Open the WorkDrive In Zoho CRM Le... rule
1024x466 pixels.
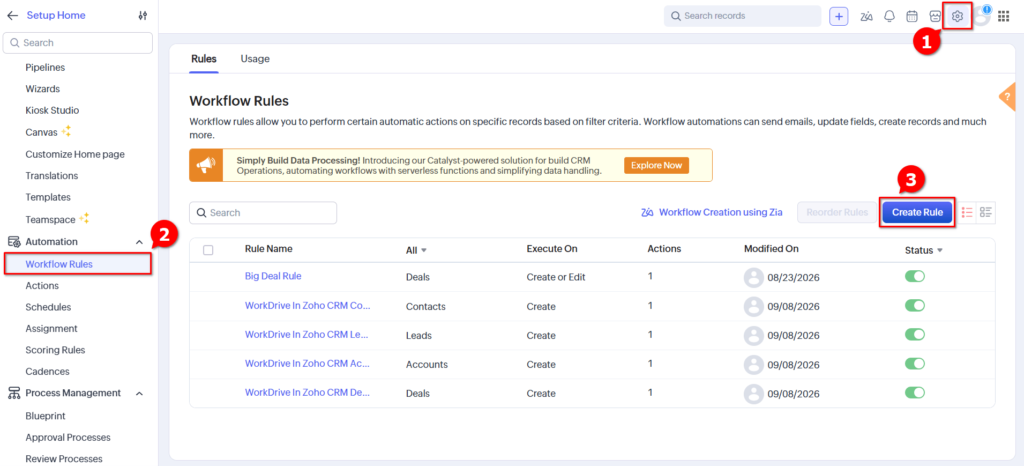pos(307,334)
